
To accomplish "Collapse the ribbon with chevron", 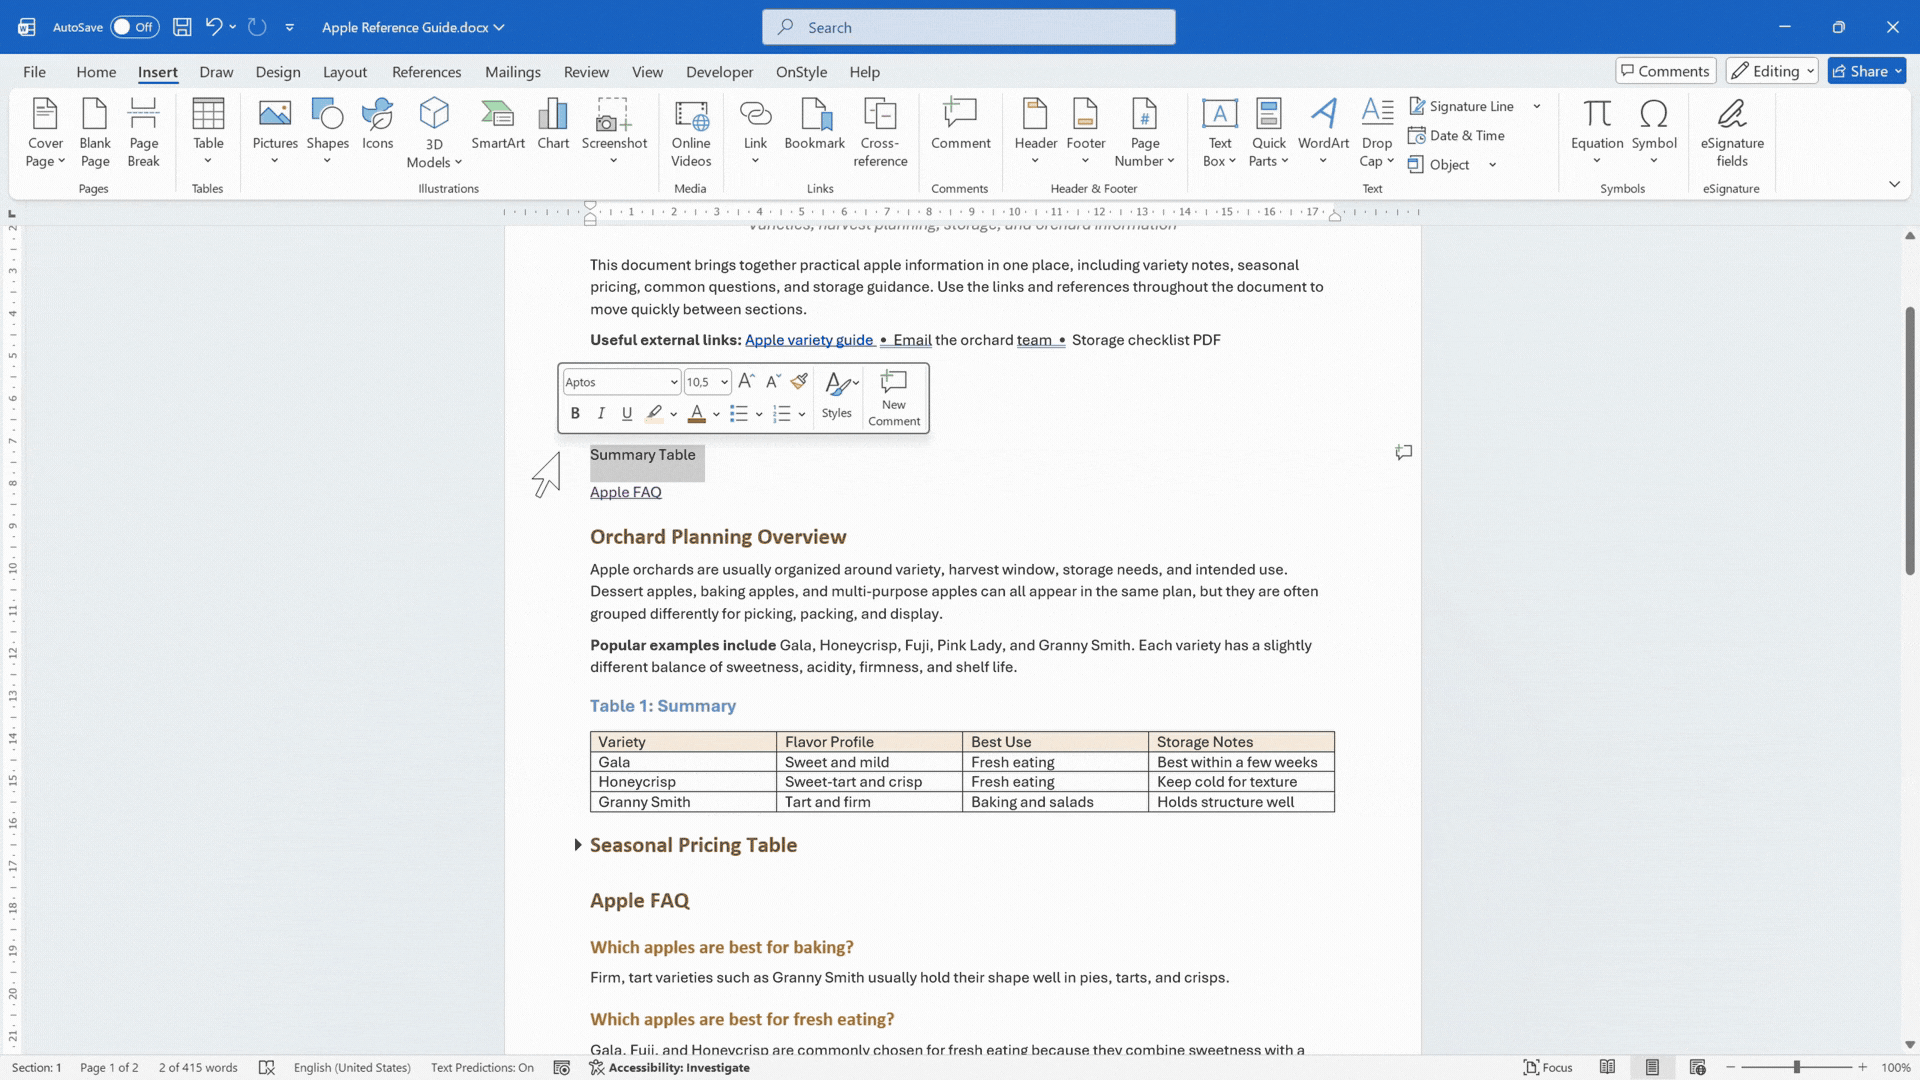I will (x=1894, y=184).
